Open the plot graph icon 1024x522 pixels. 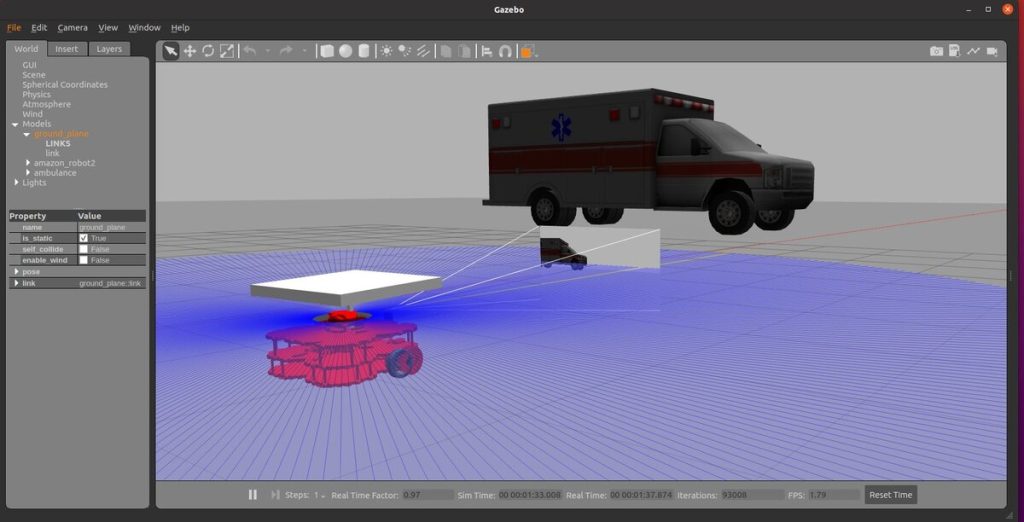(974, 51)
